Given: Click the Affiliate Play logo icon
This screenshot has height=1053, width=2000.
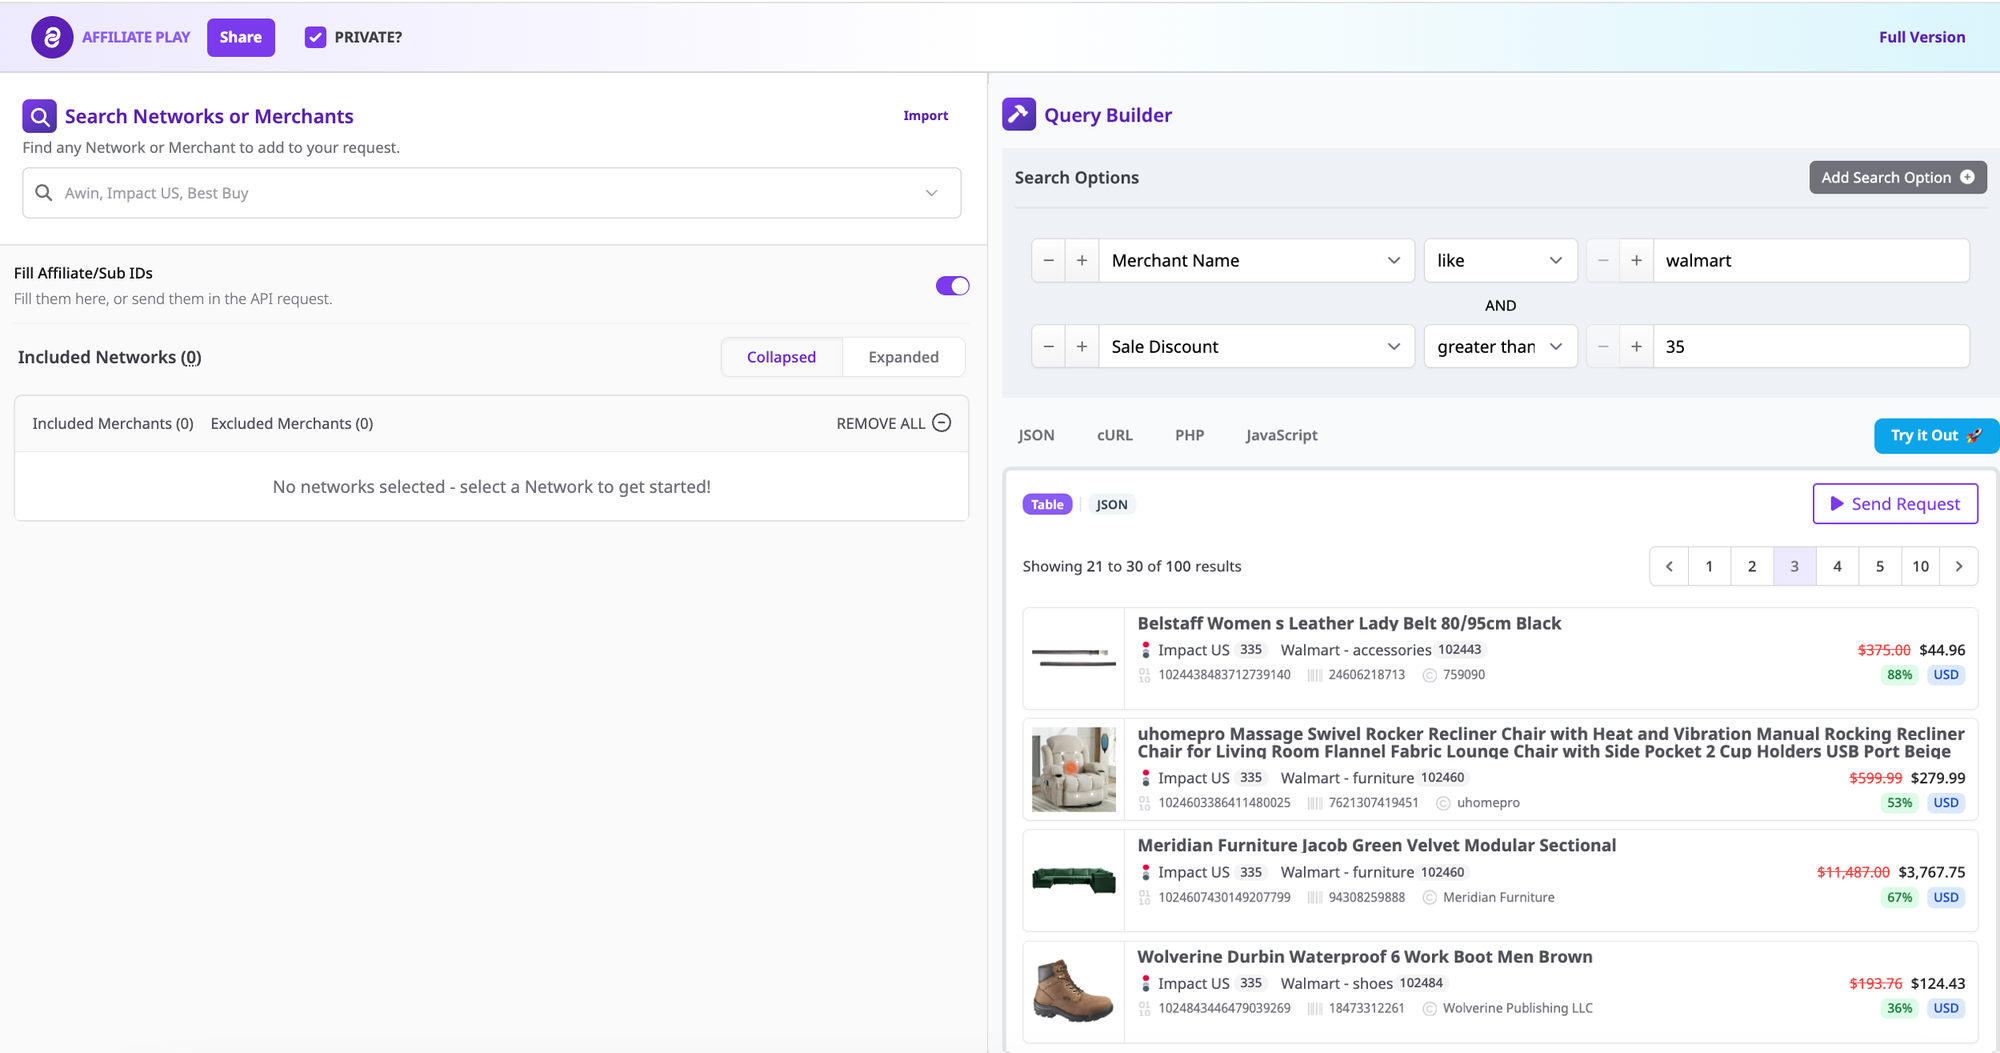Looking at the screenshot, I should pos(52,37).
